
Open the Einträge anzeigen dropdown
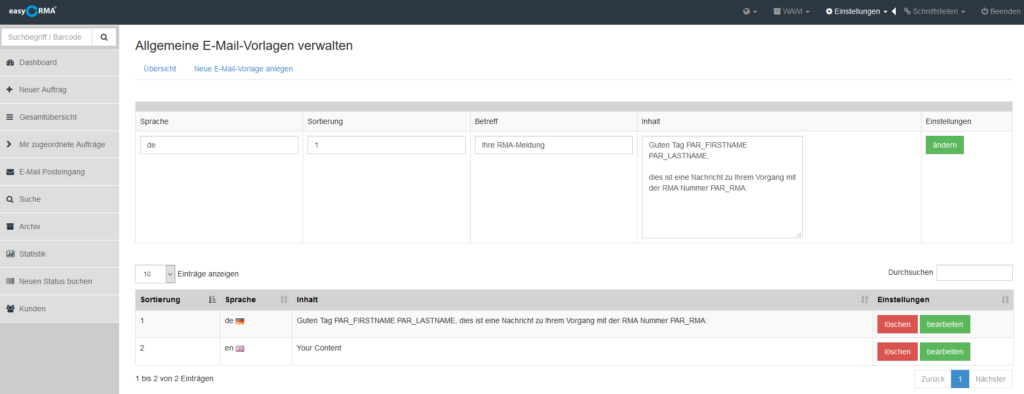tap(155, 274)
